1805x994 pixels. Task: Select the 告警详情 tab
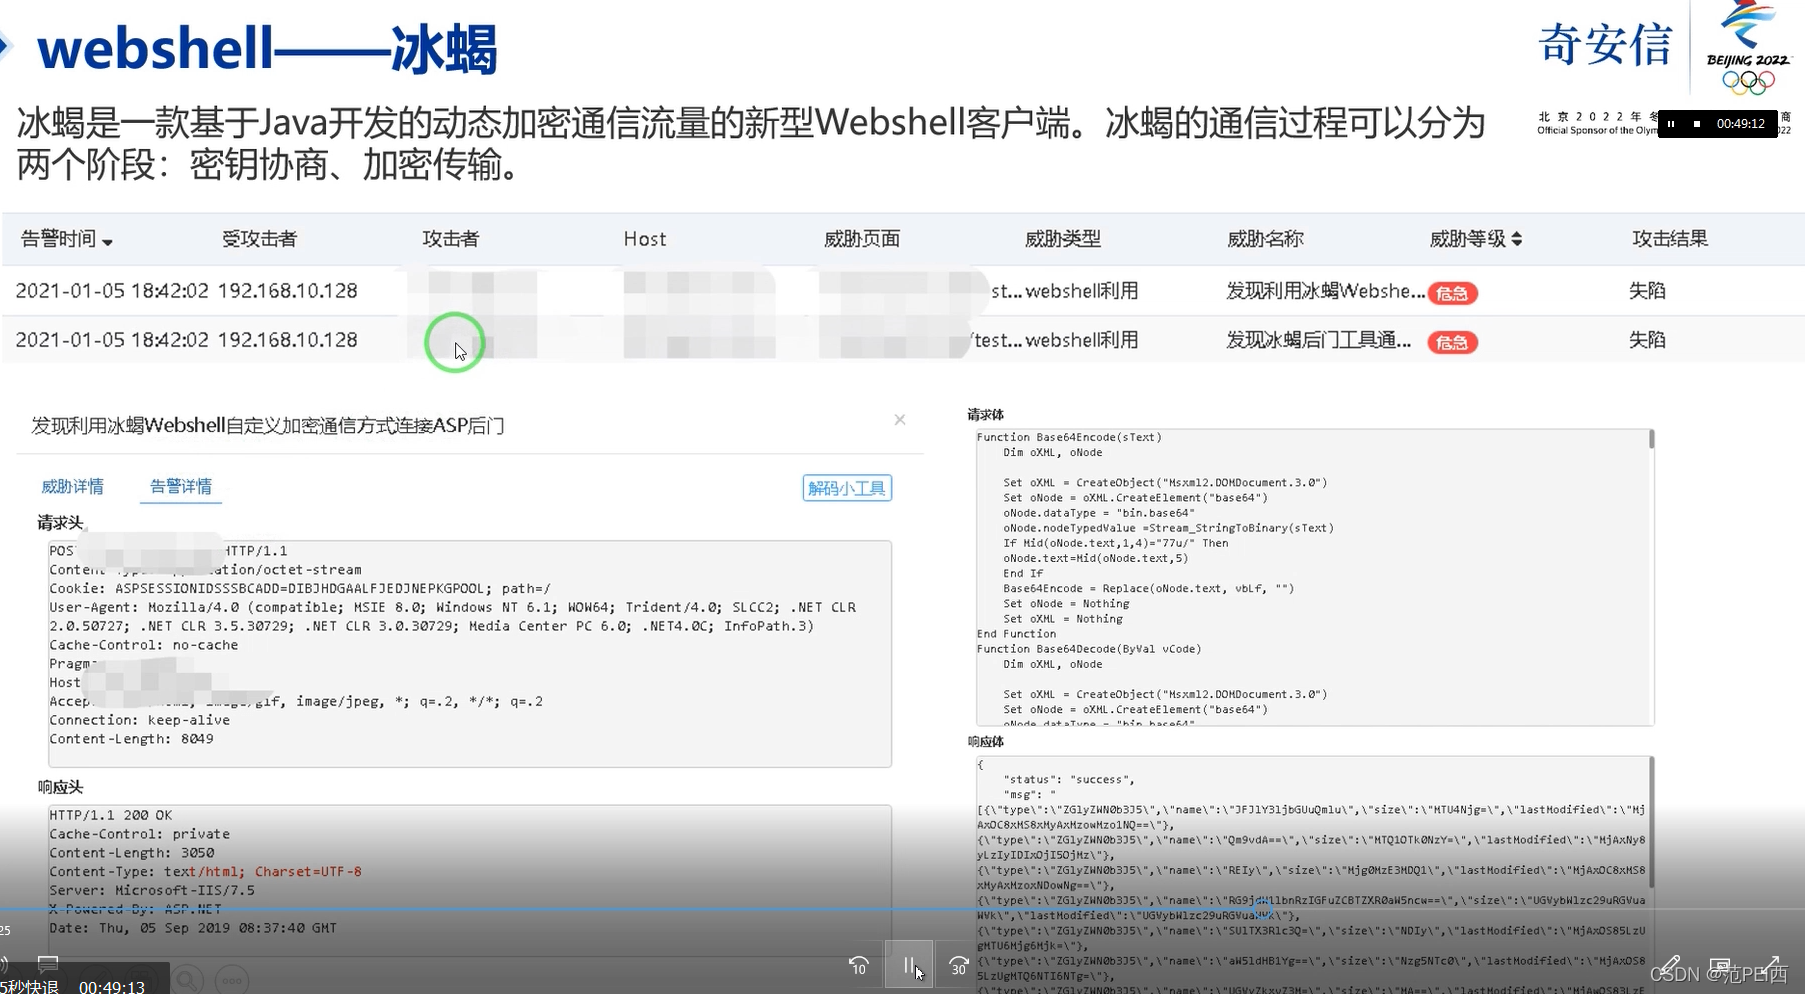tap(181, 486)
